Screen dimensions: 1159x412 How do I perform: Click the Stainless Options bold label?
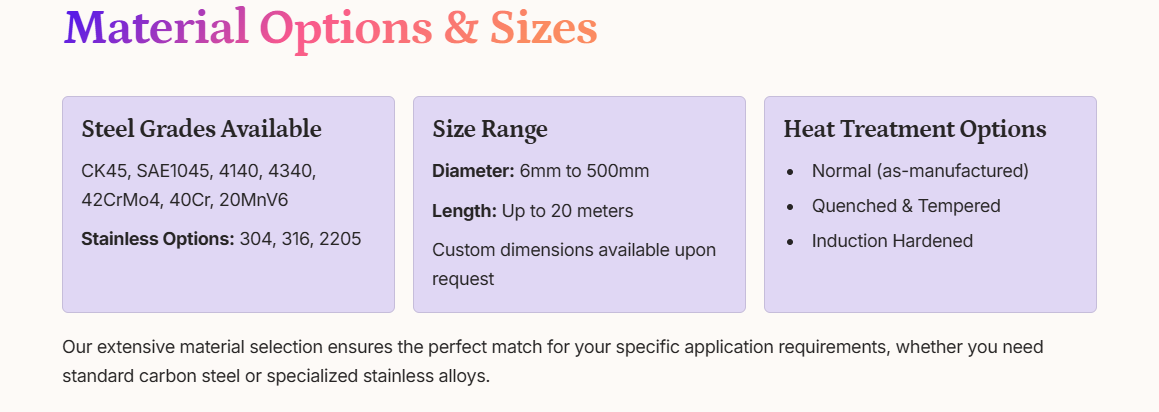tap(157, 239)
